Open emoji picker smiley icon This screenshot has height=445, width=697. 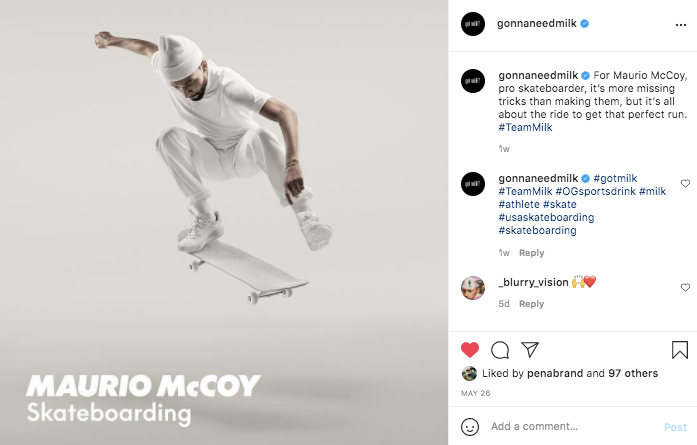tap(470, 427)
